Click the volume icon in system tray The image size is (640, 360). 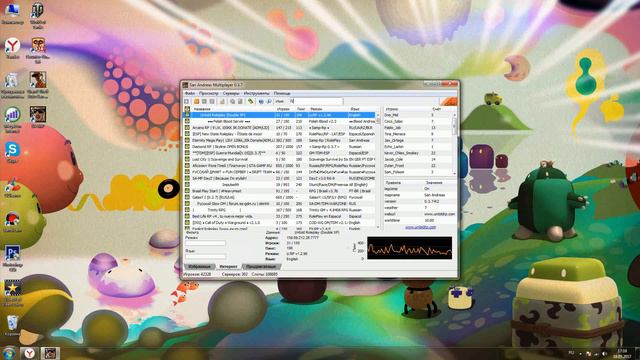pos(604,353)
